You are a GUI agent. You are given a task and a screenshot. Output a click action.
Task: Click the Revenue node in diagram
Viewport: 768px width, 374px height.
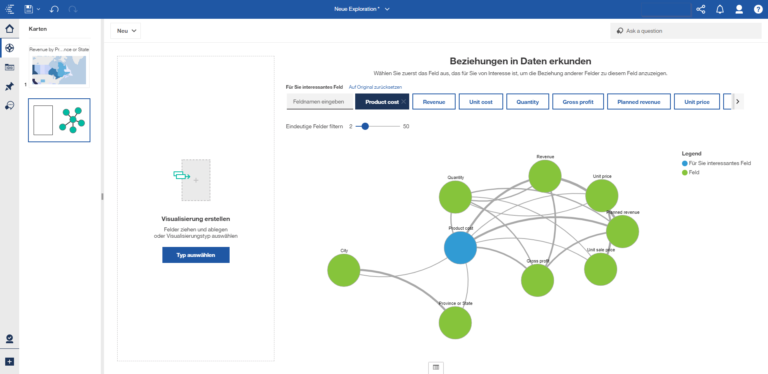[x=545, y=176]
